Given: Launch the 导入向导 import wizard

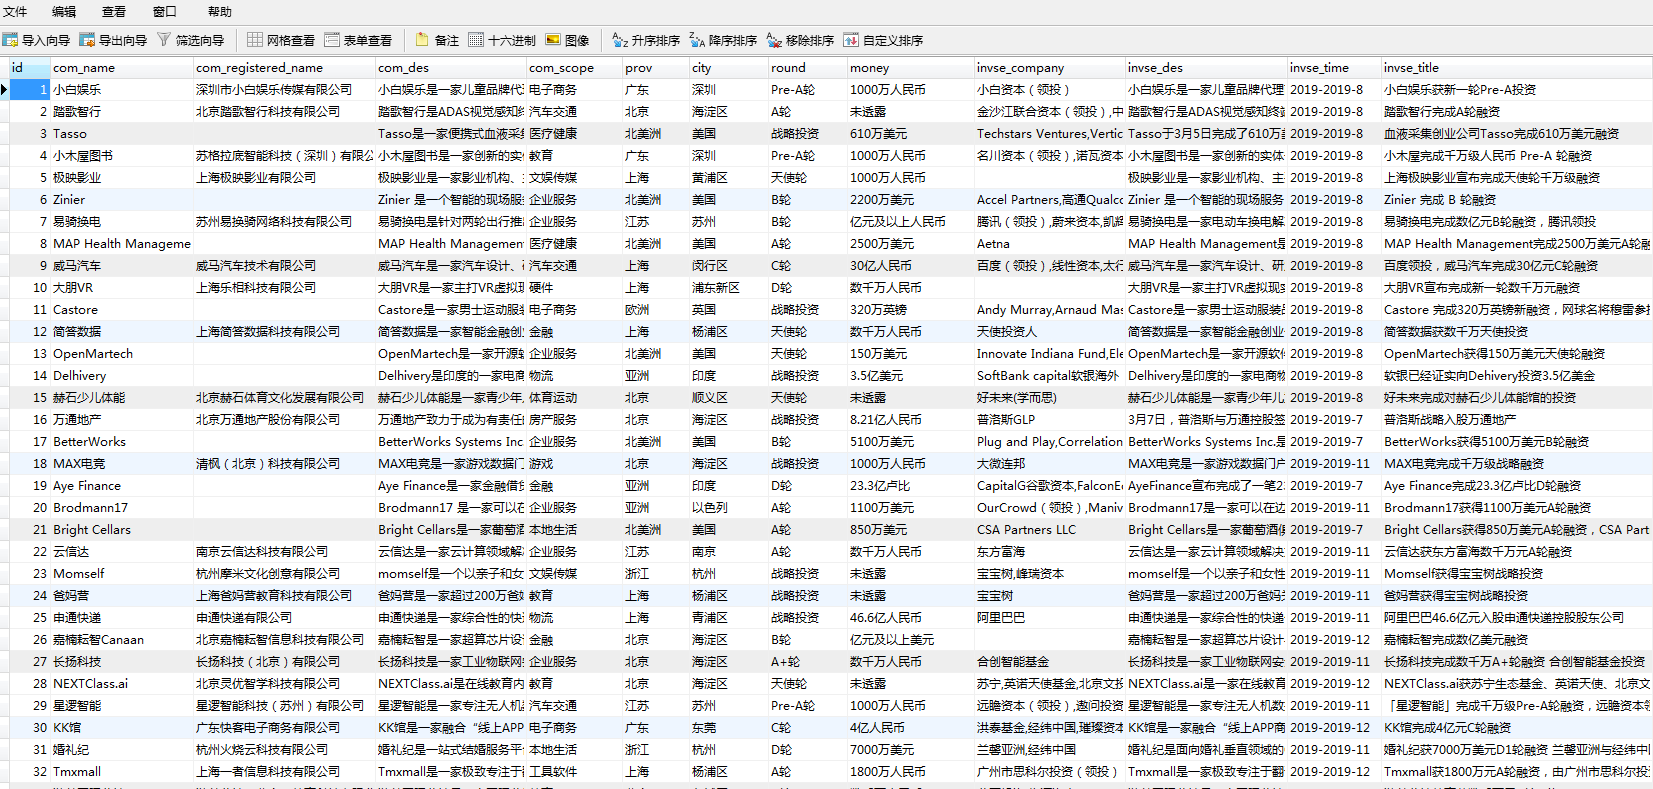Looking at the screenshot, I should tap(37, 40).
